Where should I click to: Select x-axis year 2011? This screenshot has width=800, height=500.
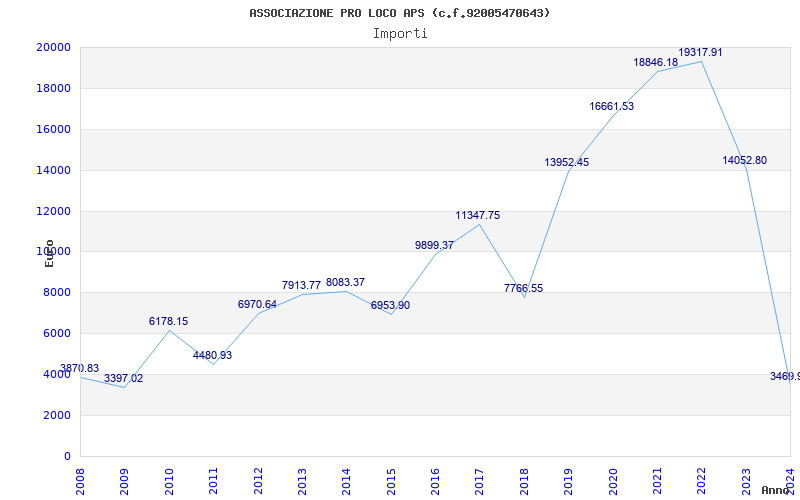click(x=213, y=481)
